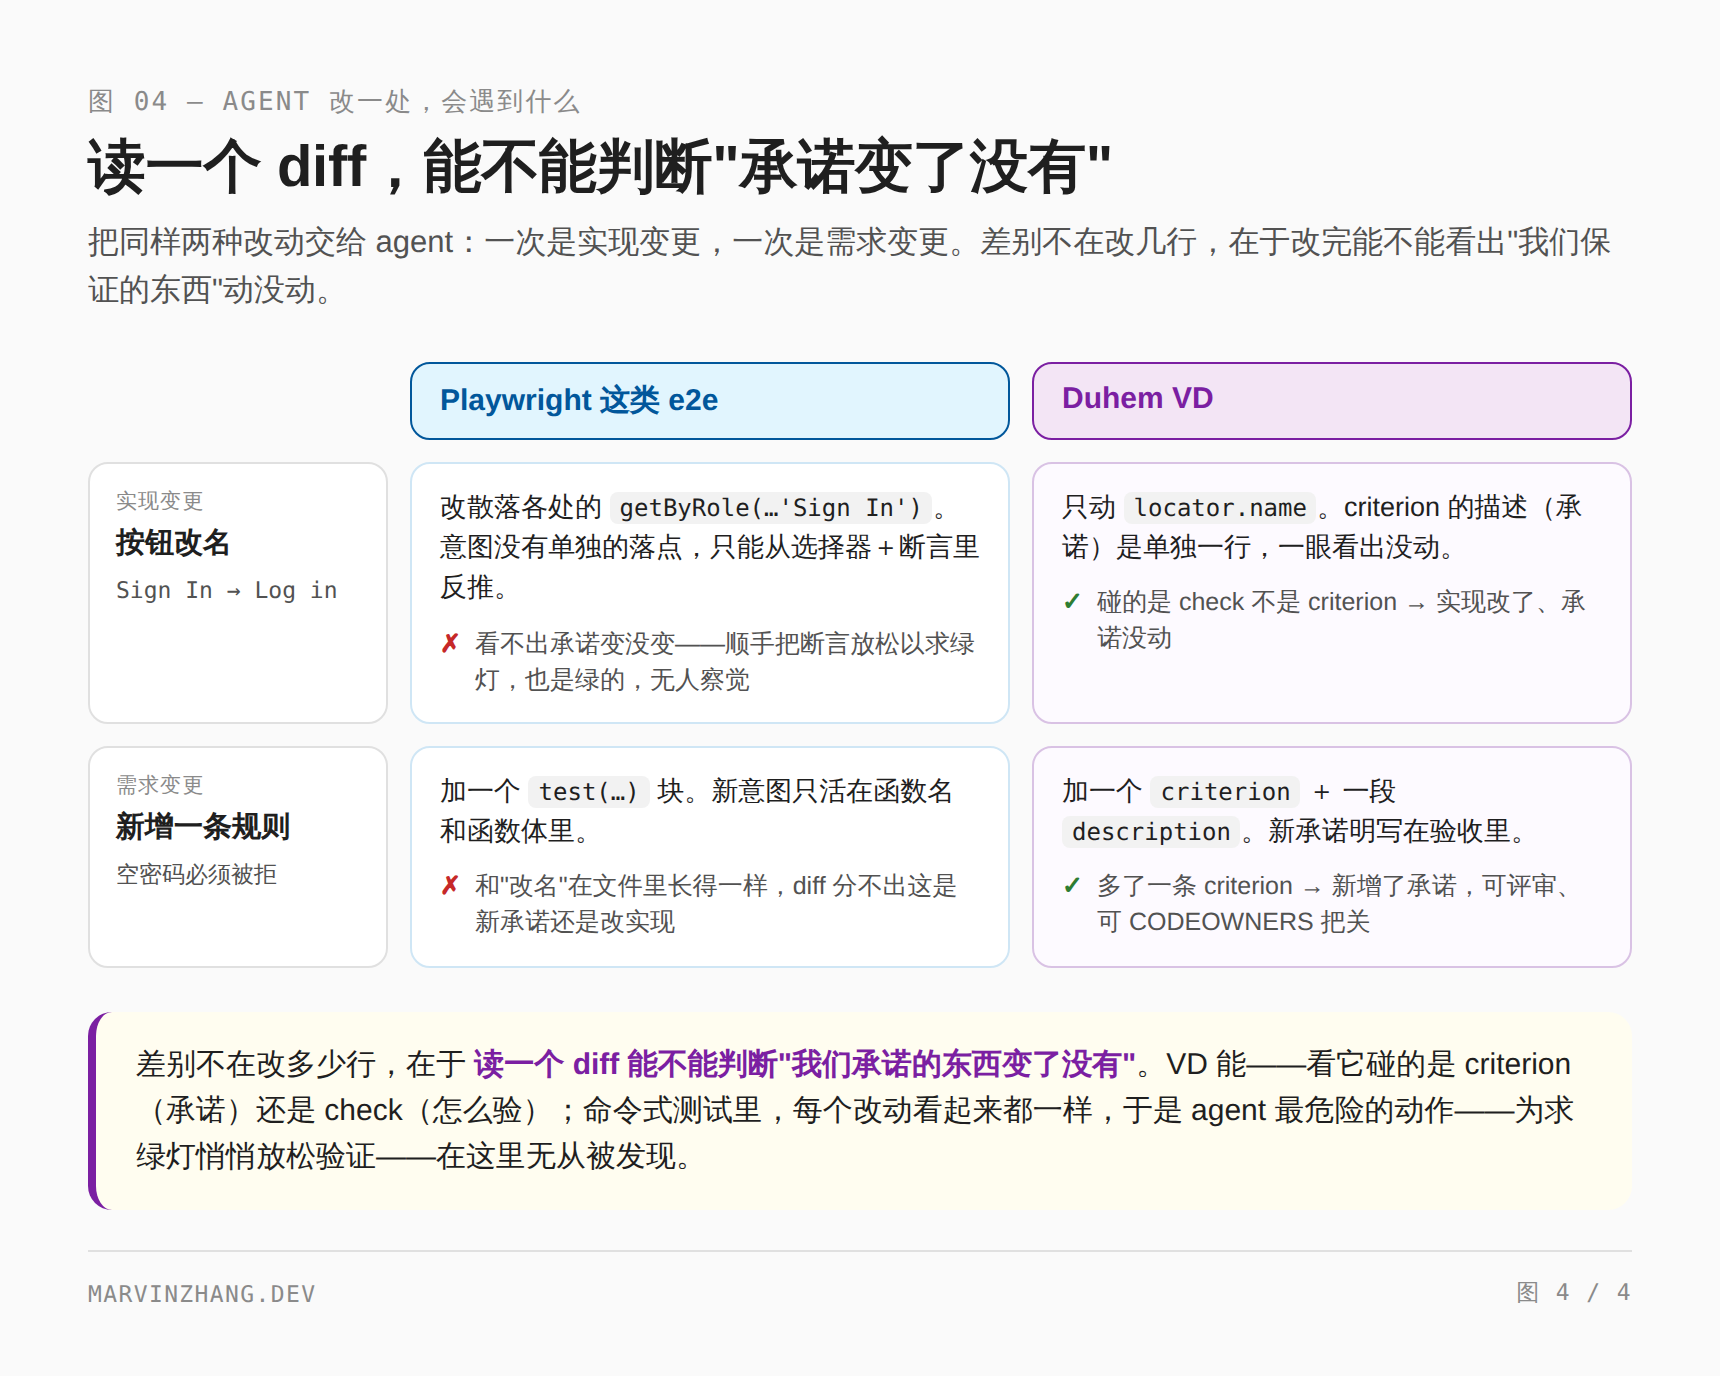
Task: Click the red X before '和"改名"在文件里长得一样'
Action: coord(450,886)
